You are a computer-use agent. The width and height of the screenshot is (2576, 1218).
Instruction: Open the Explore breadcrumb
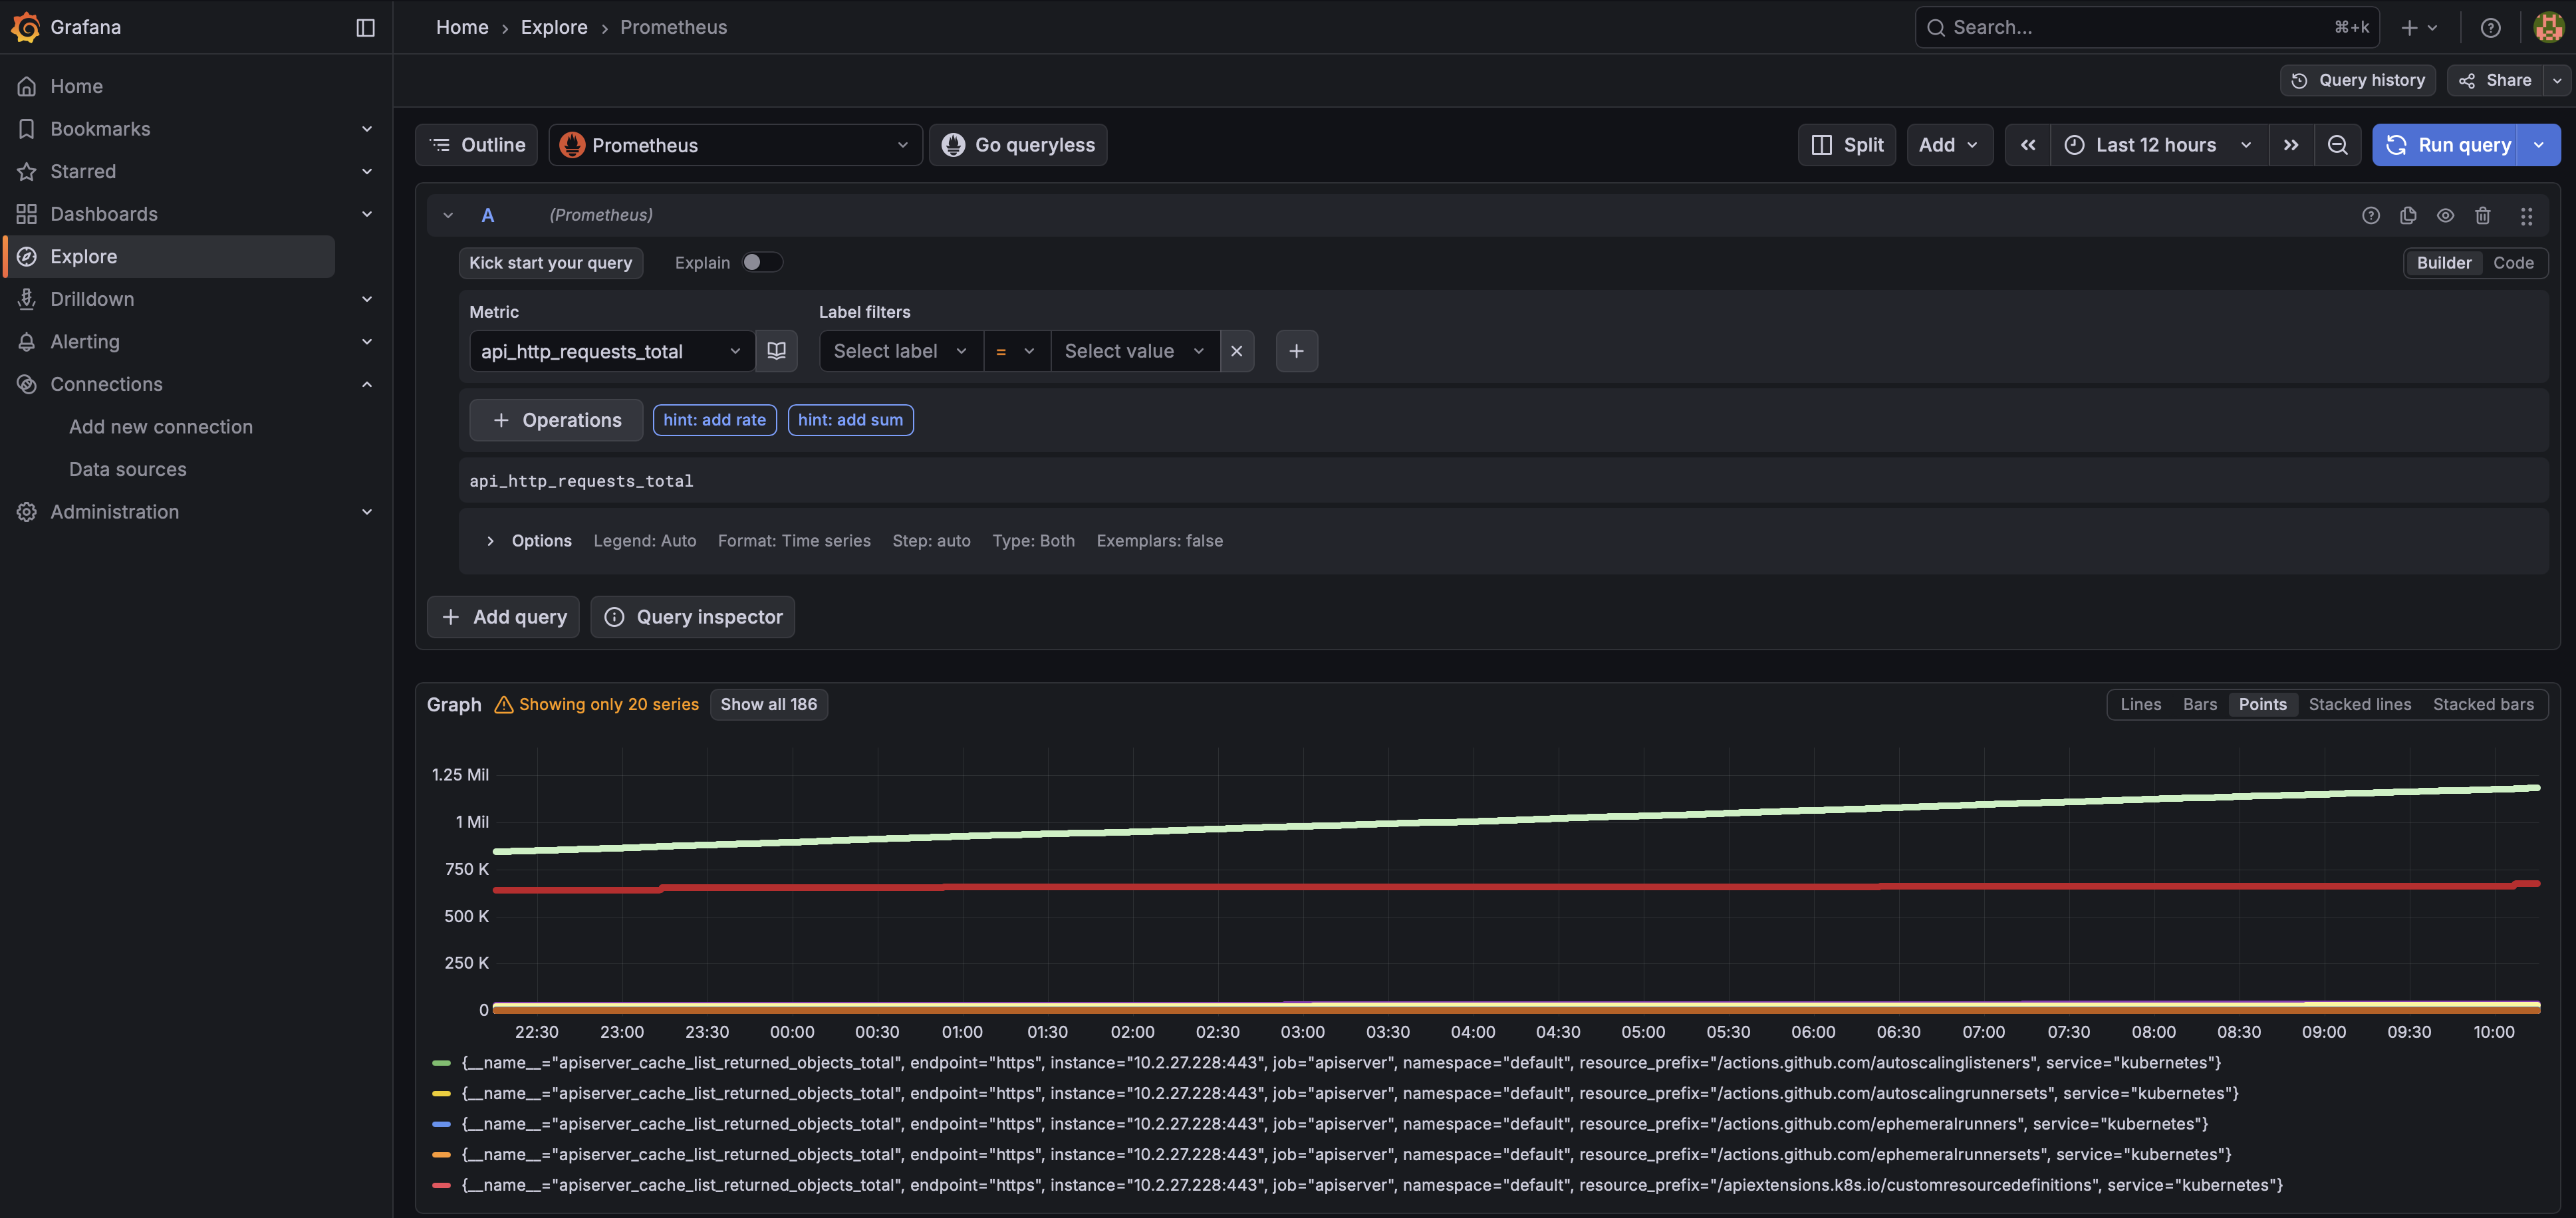click(x=554, y=27)
